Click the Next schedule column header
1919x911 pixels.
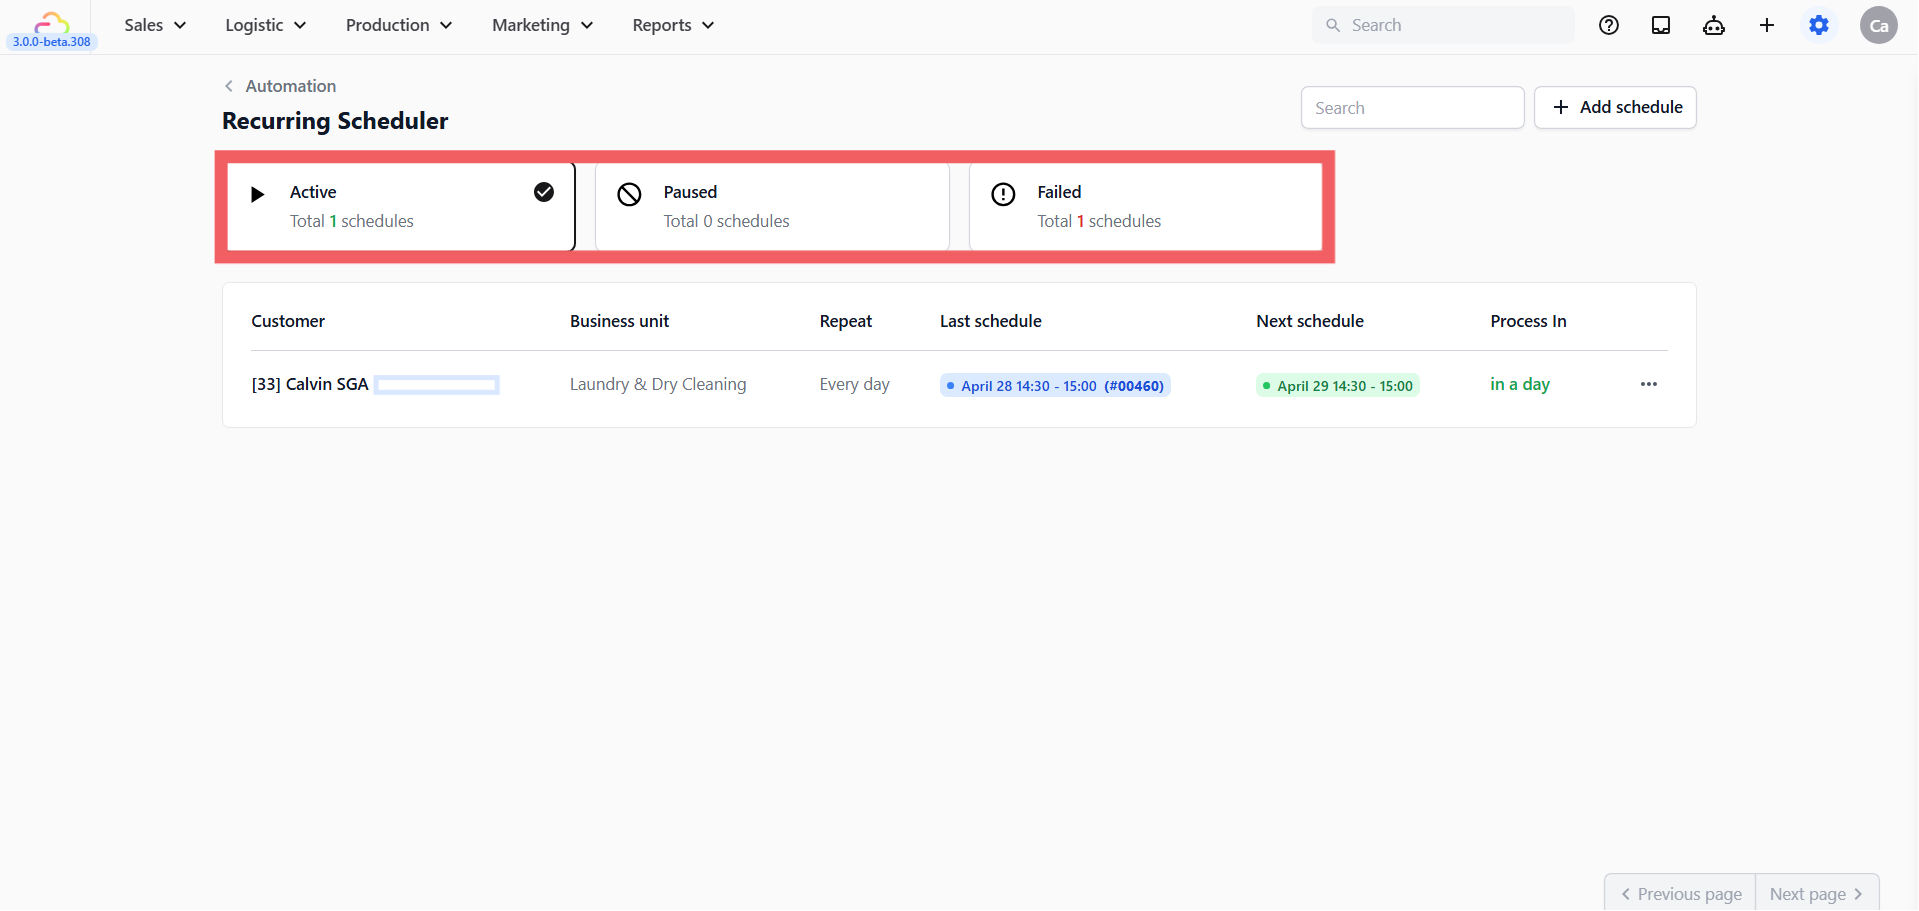click(1310, 321)
